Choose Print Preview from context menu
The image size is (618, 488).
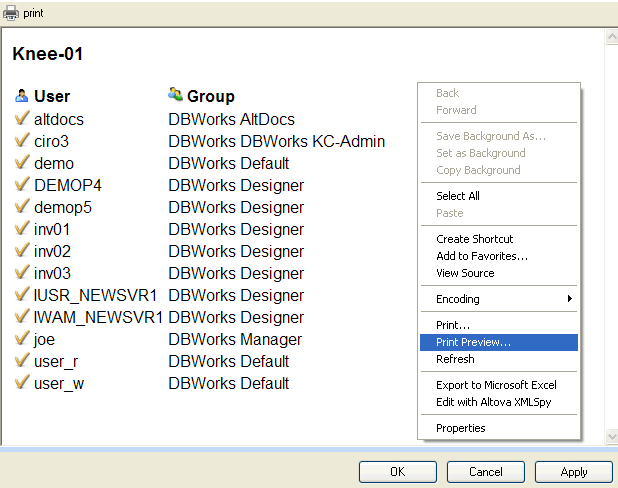coord(499,342)
